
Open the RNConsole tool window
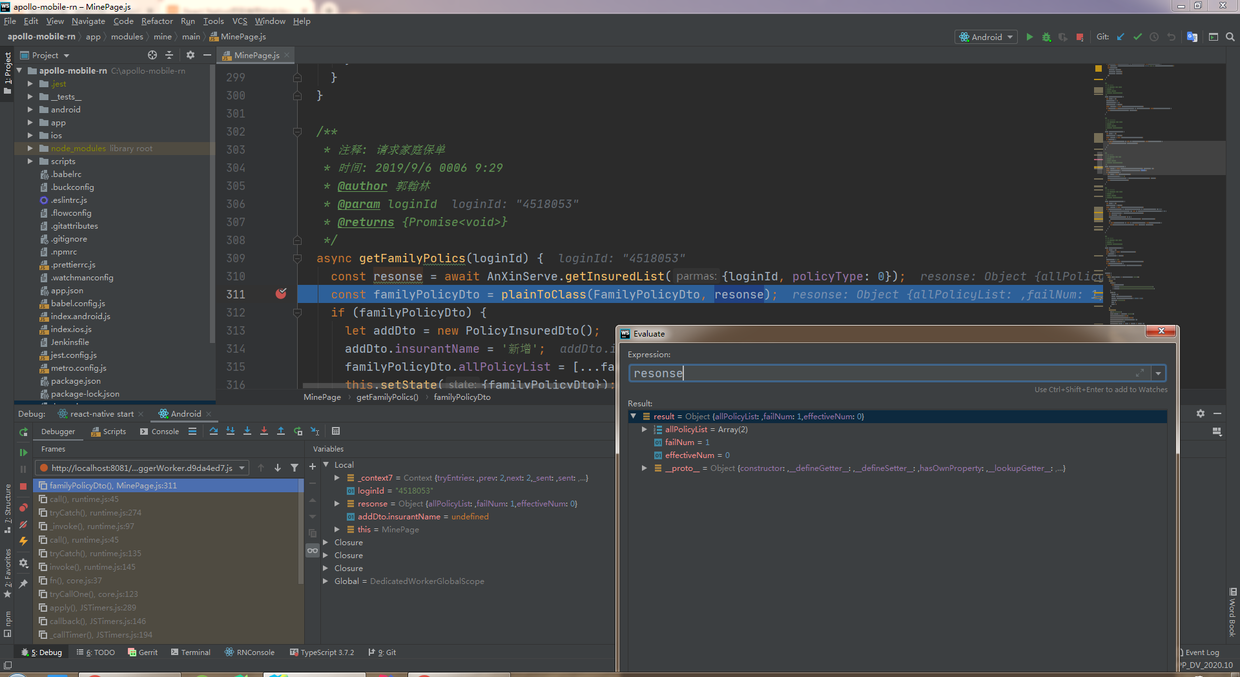tap(249, 652)
